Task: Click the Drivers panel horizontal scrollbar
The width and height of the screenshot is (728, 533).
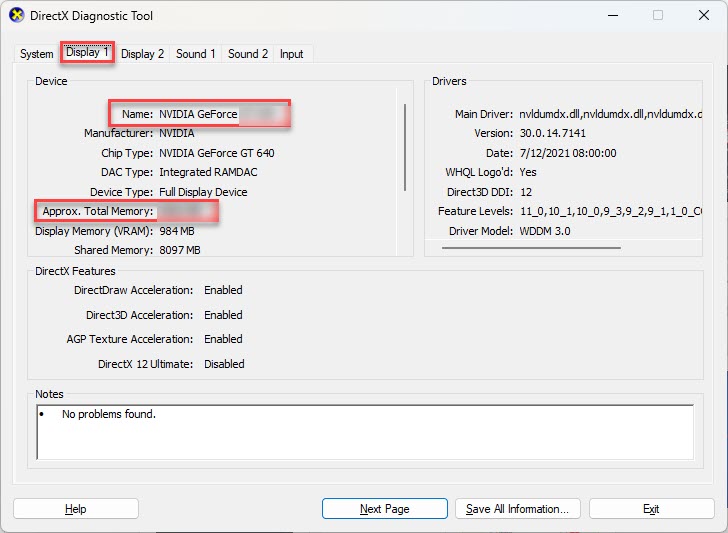Action: pyautogui.click(x=531, y=247)
